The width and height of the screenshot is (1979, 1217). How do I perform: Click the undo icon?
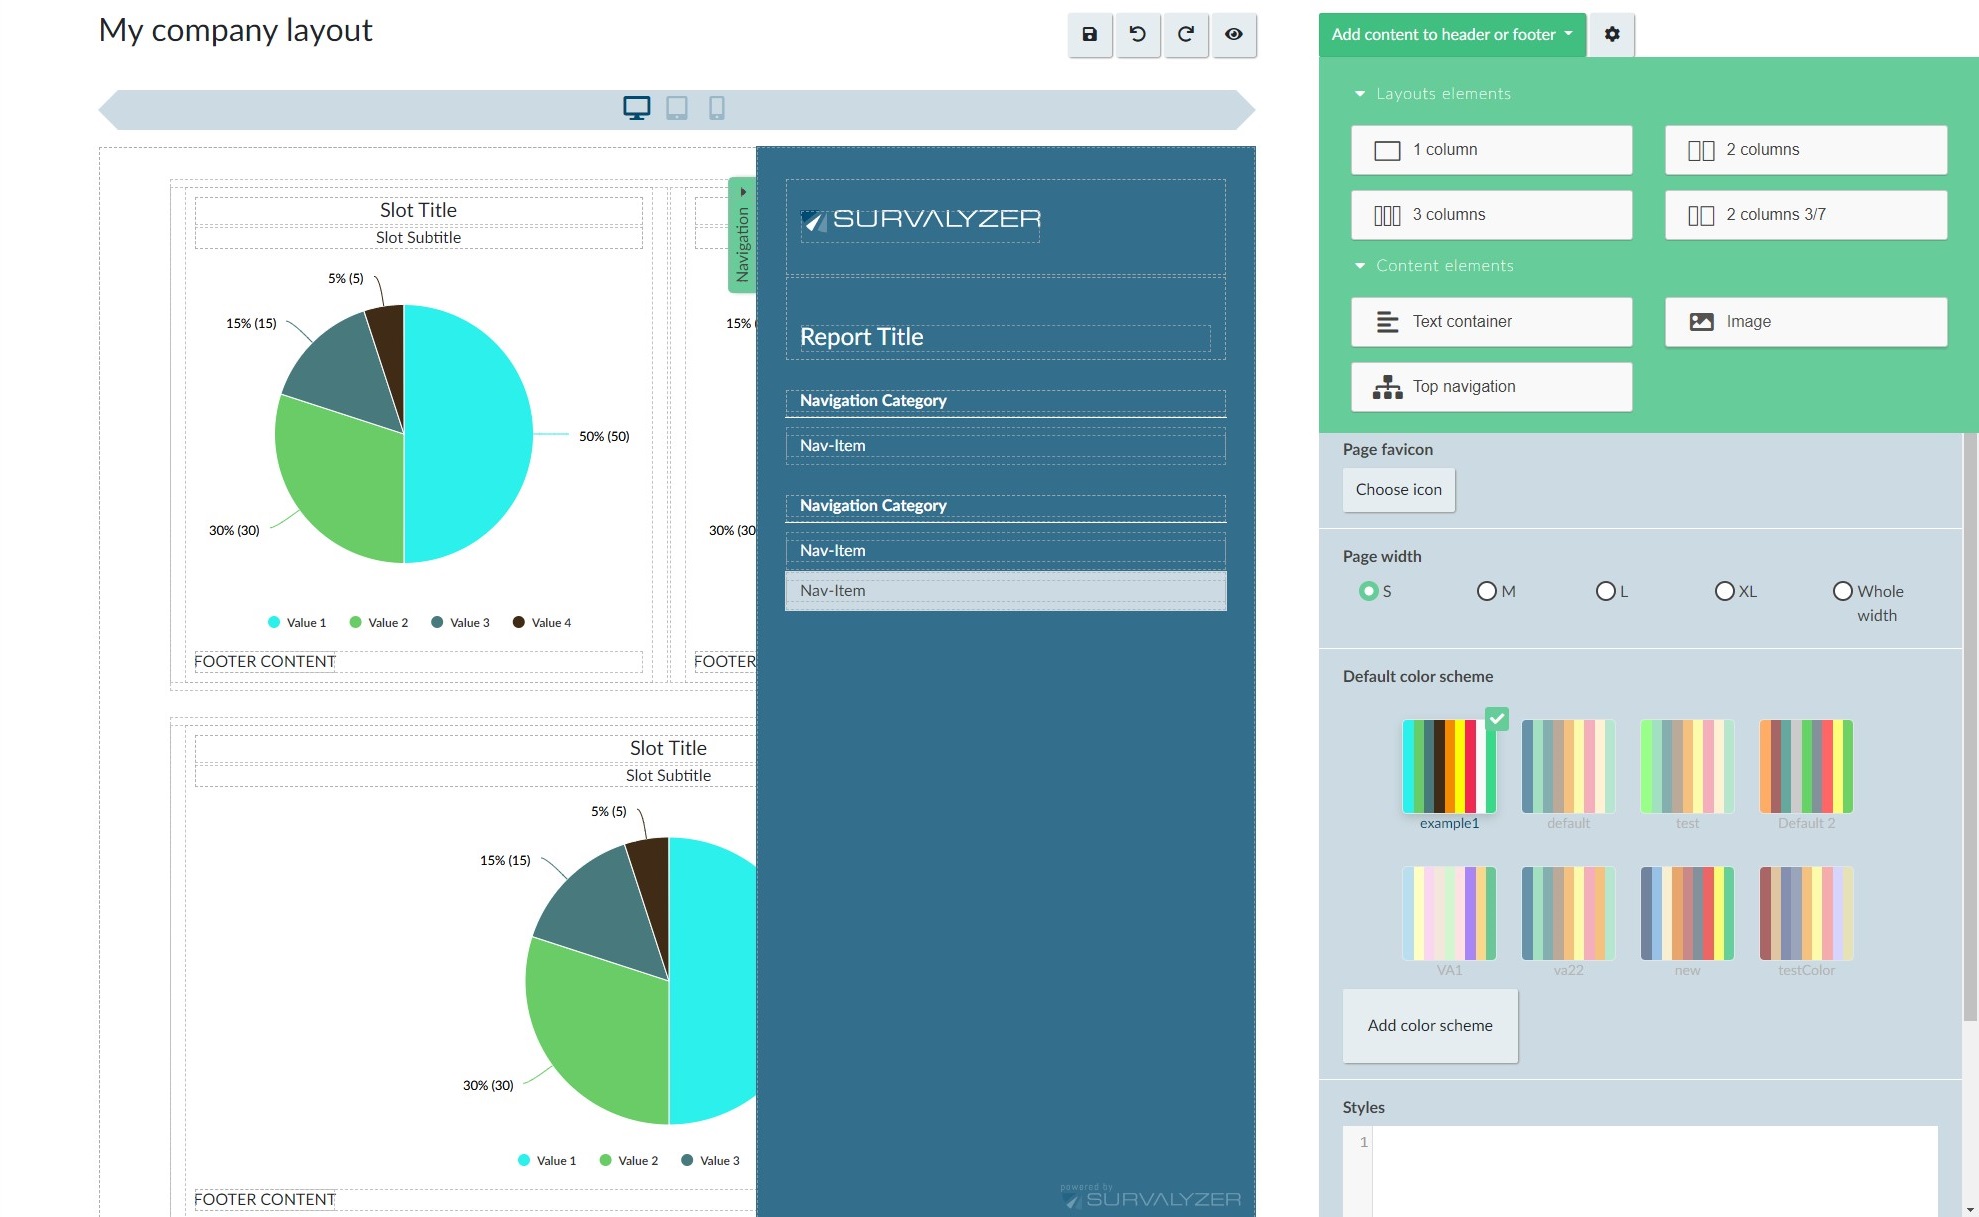(1137, 35)
